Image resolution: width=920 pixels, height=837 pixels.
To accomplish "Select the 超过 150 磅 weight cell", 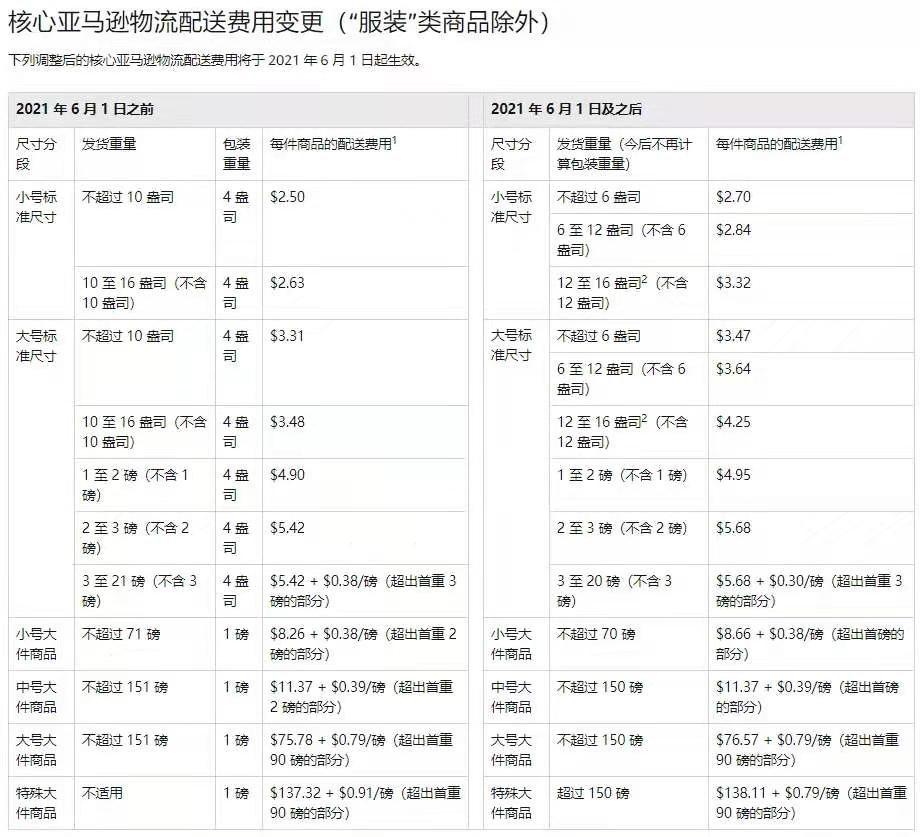I will point(593,793).
